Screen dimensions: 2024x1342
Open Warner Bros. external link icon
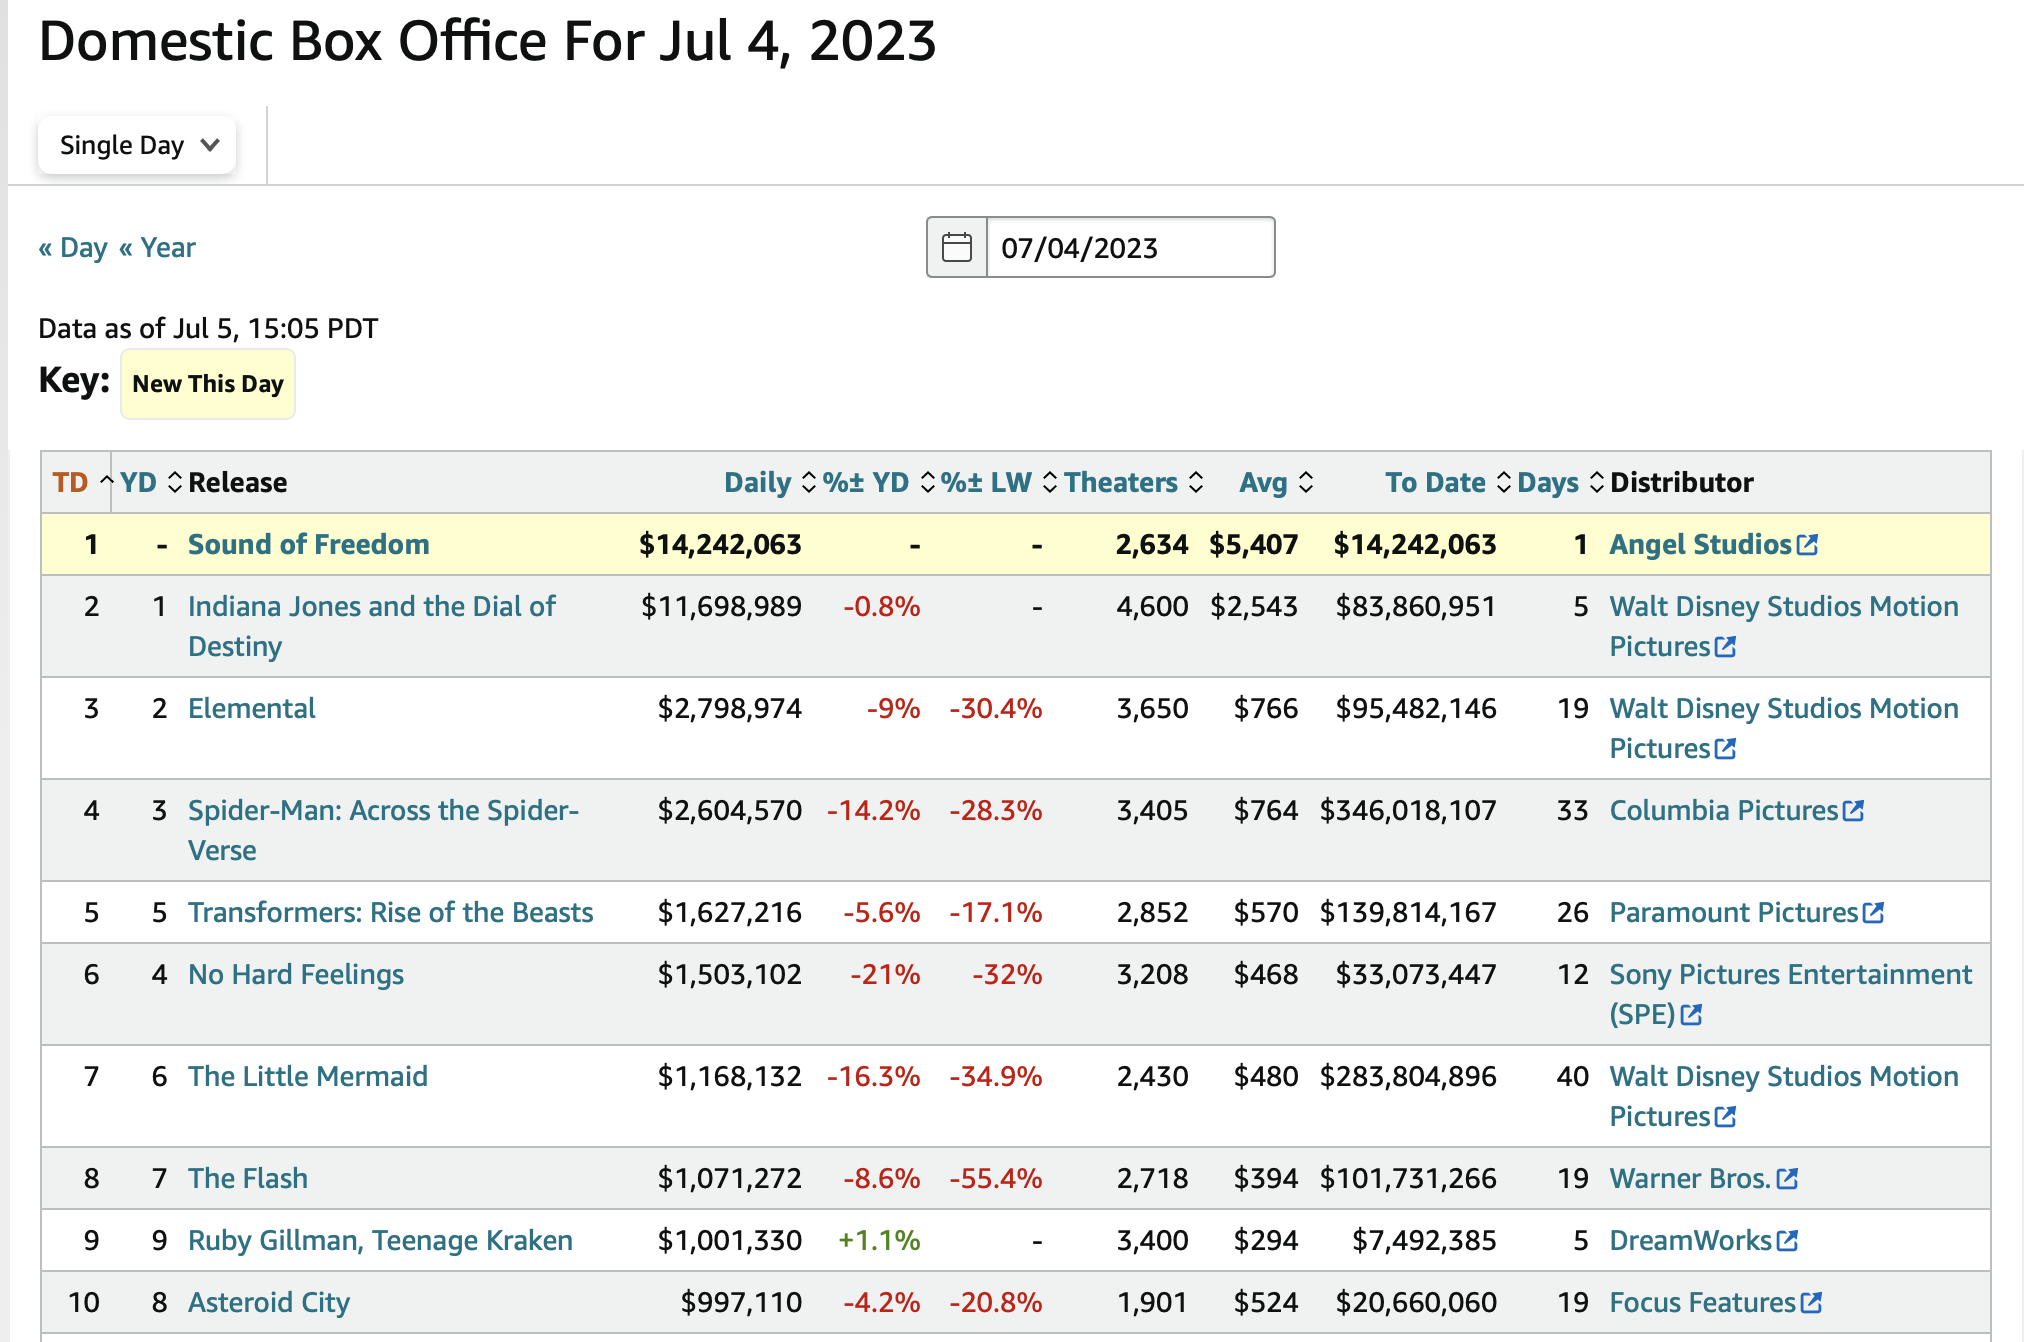click(1787, 1179)
